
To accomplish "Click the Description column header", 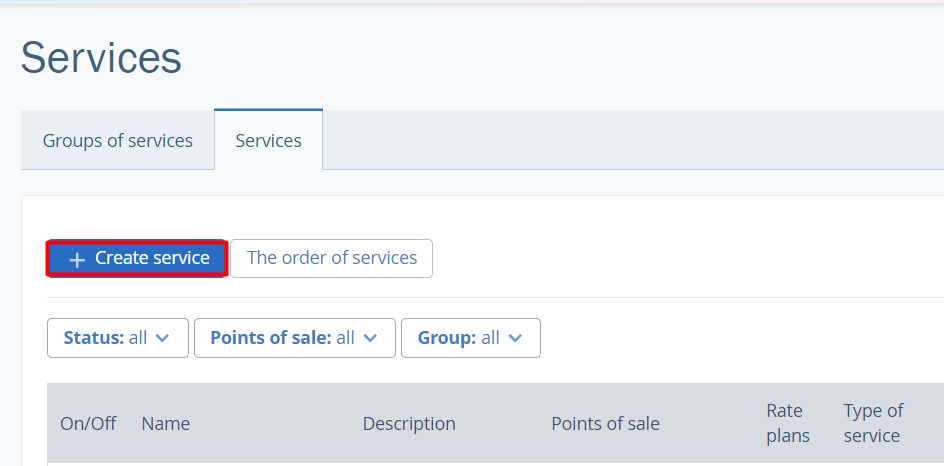I will coord(409,423).
